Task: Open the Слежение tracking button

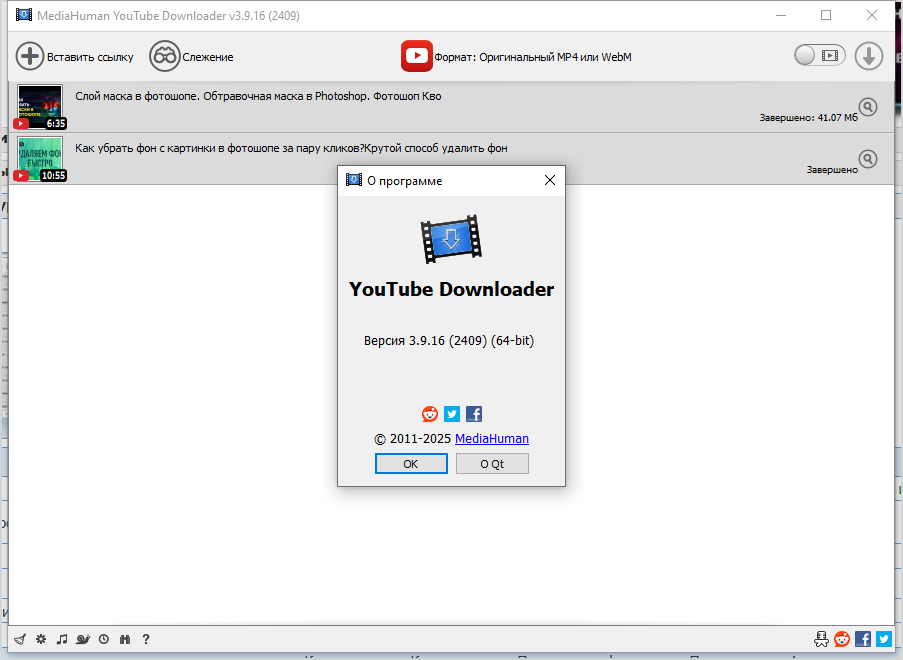Action: click(191, 57)
